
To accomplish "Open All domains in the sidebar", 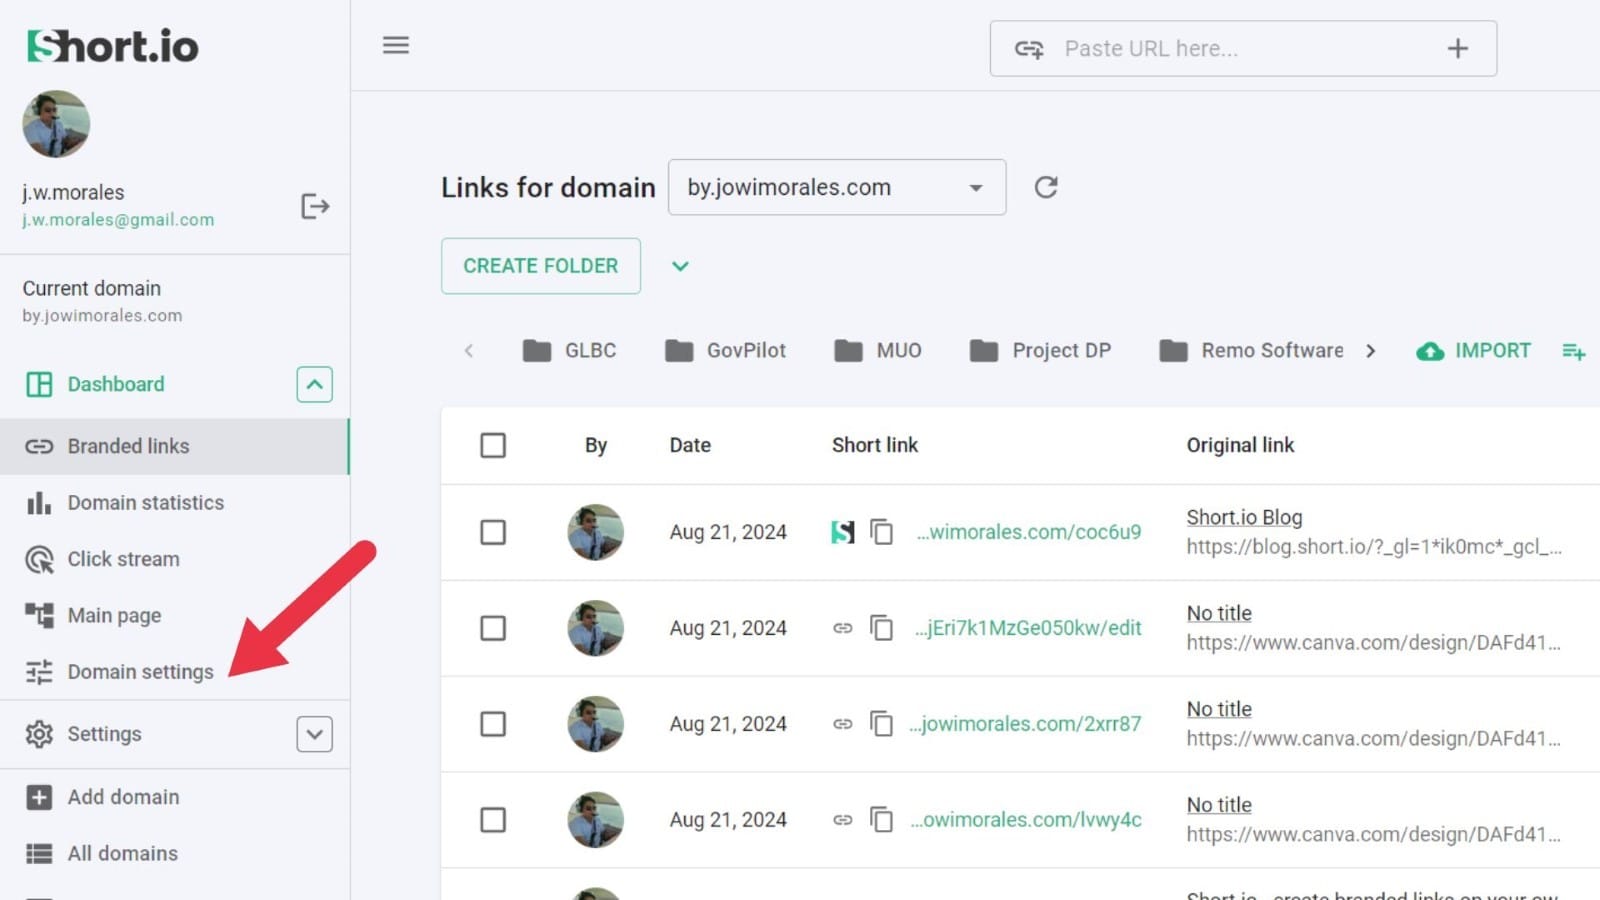I will [174, 853].
